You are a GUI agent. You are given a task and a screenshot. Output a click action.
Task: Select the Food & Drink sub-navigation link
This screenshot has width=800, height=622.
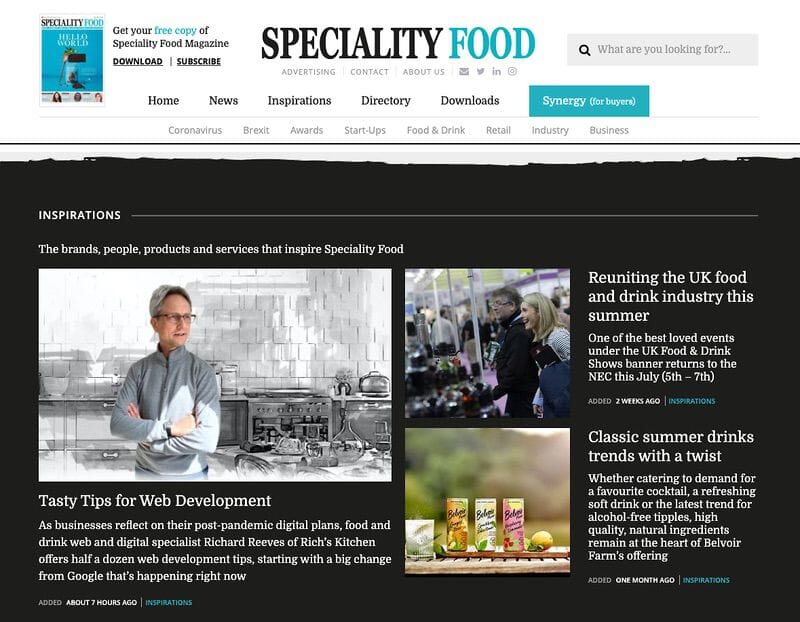coord(436,130)
